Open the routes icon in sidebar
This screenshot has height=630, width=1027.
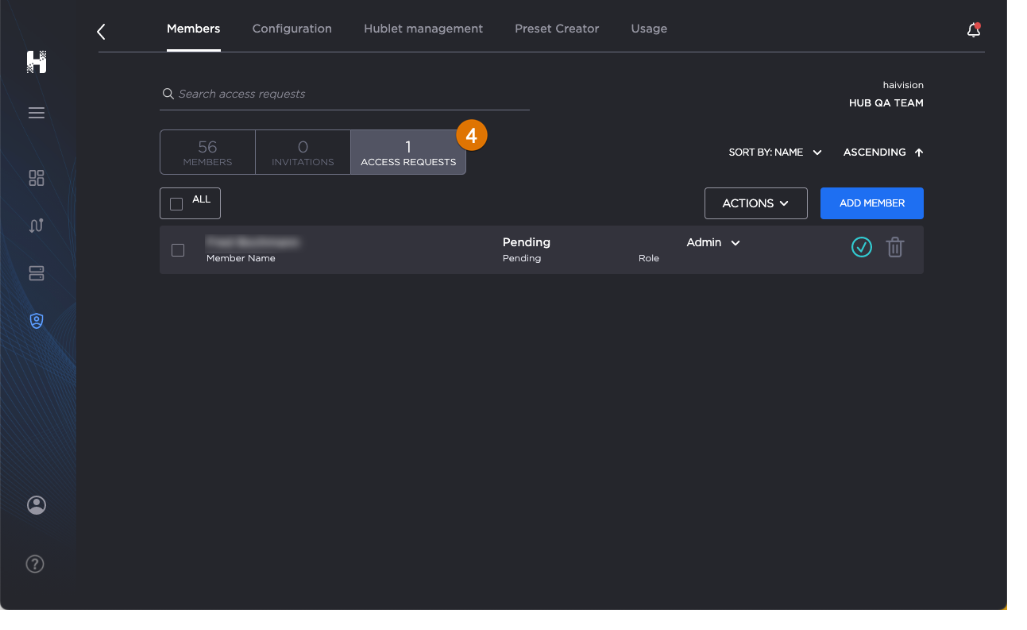coord(37,225)
